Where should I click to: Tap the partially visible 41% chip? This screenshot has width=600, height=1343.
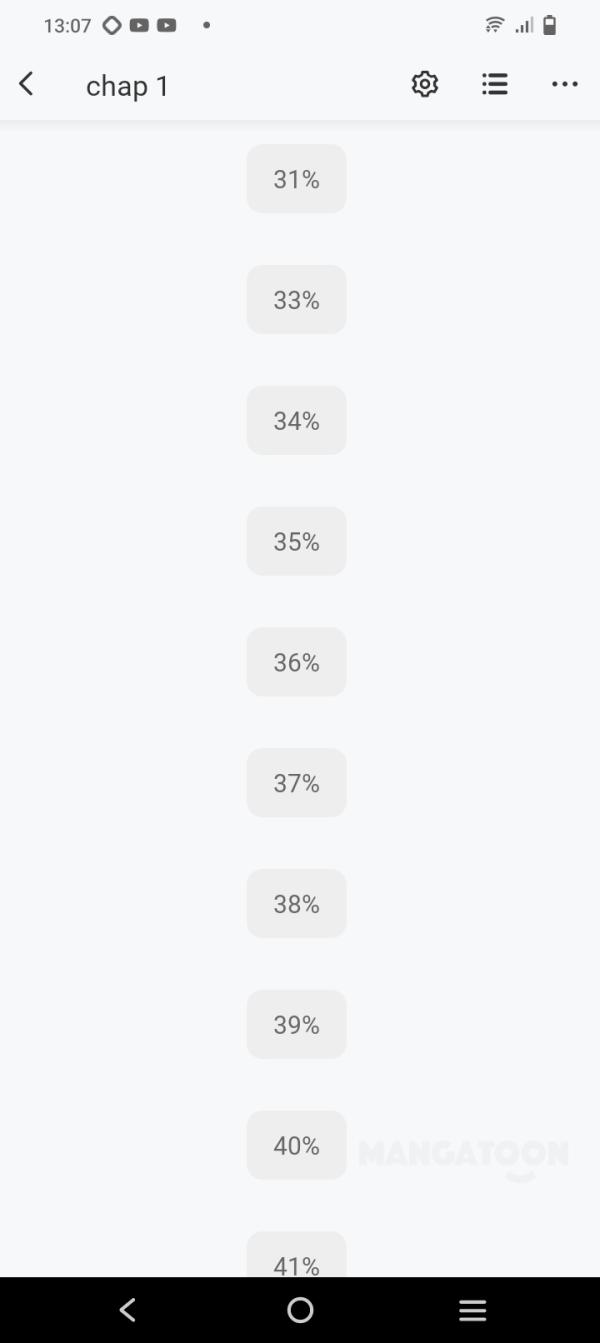coord(296,1258)
